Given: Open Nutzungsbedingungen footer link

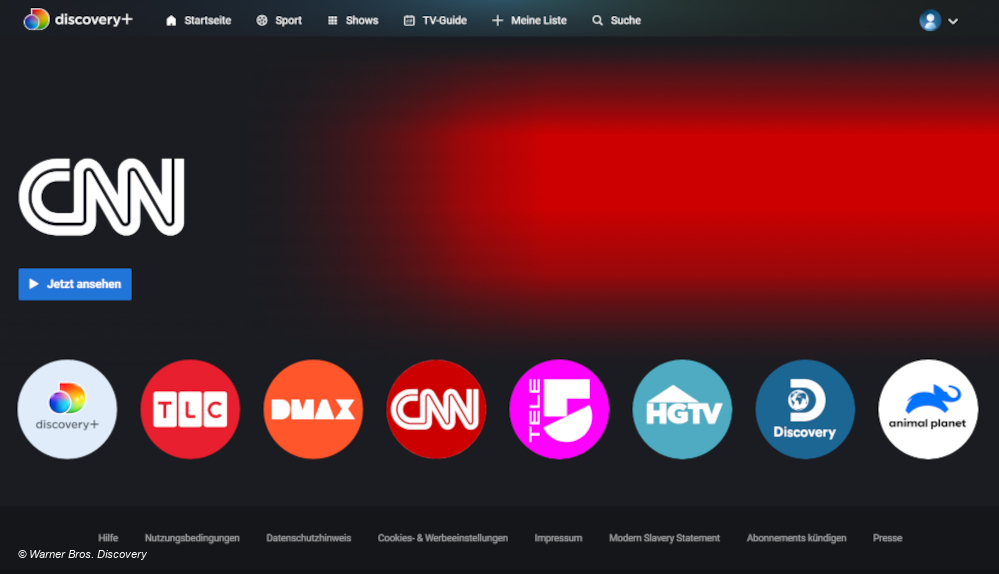Looking at the screenshot, I should point(192,538).
